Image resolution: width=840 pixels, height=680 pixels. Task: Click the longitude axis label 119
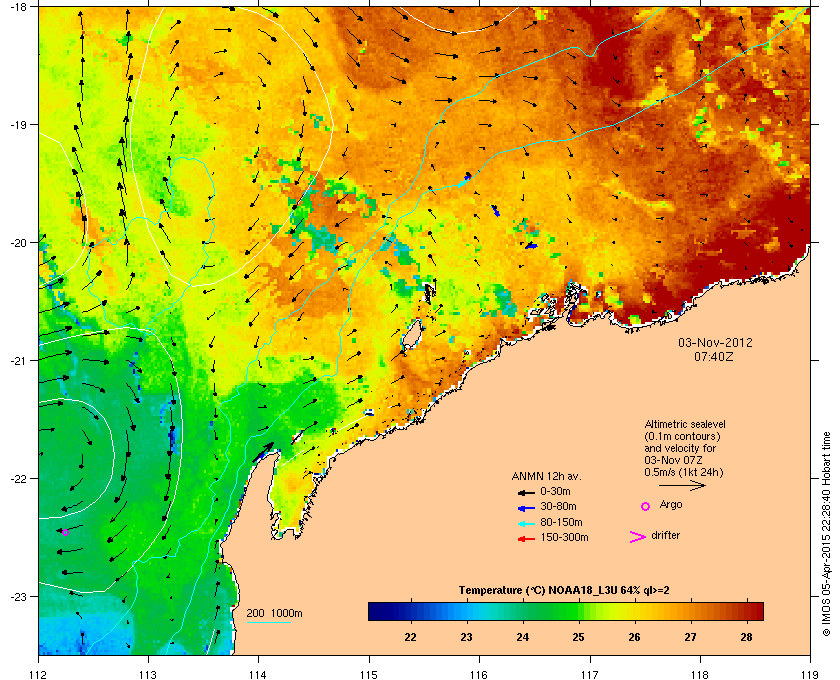tap(811, 674)
